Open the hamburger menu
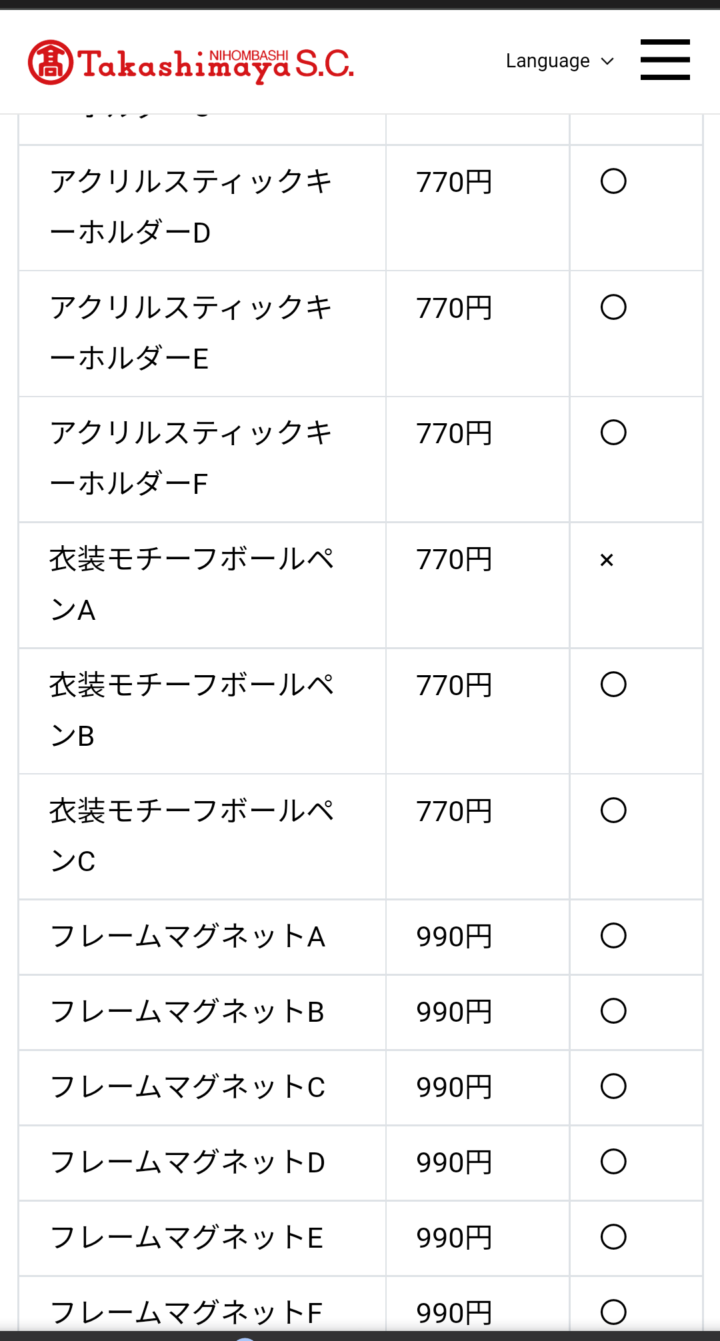720x1341 pixels. click(x=665, y=60)
